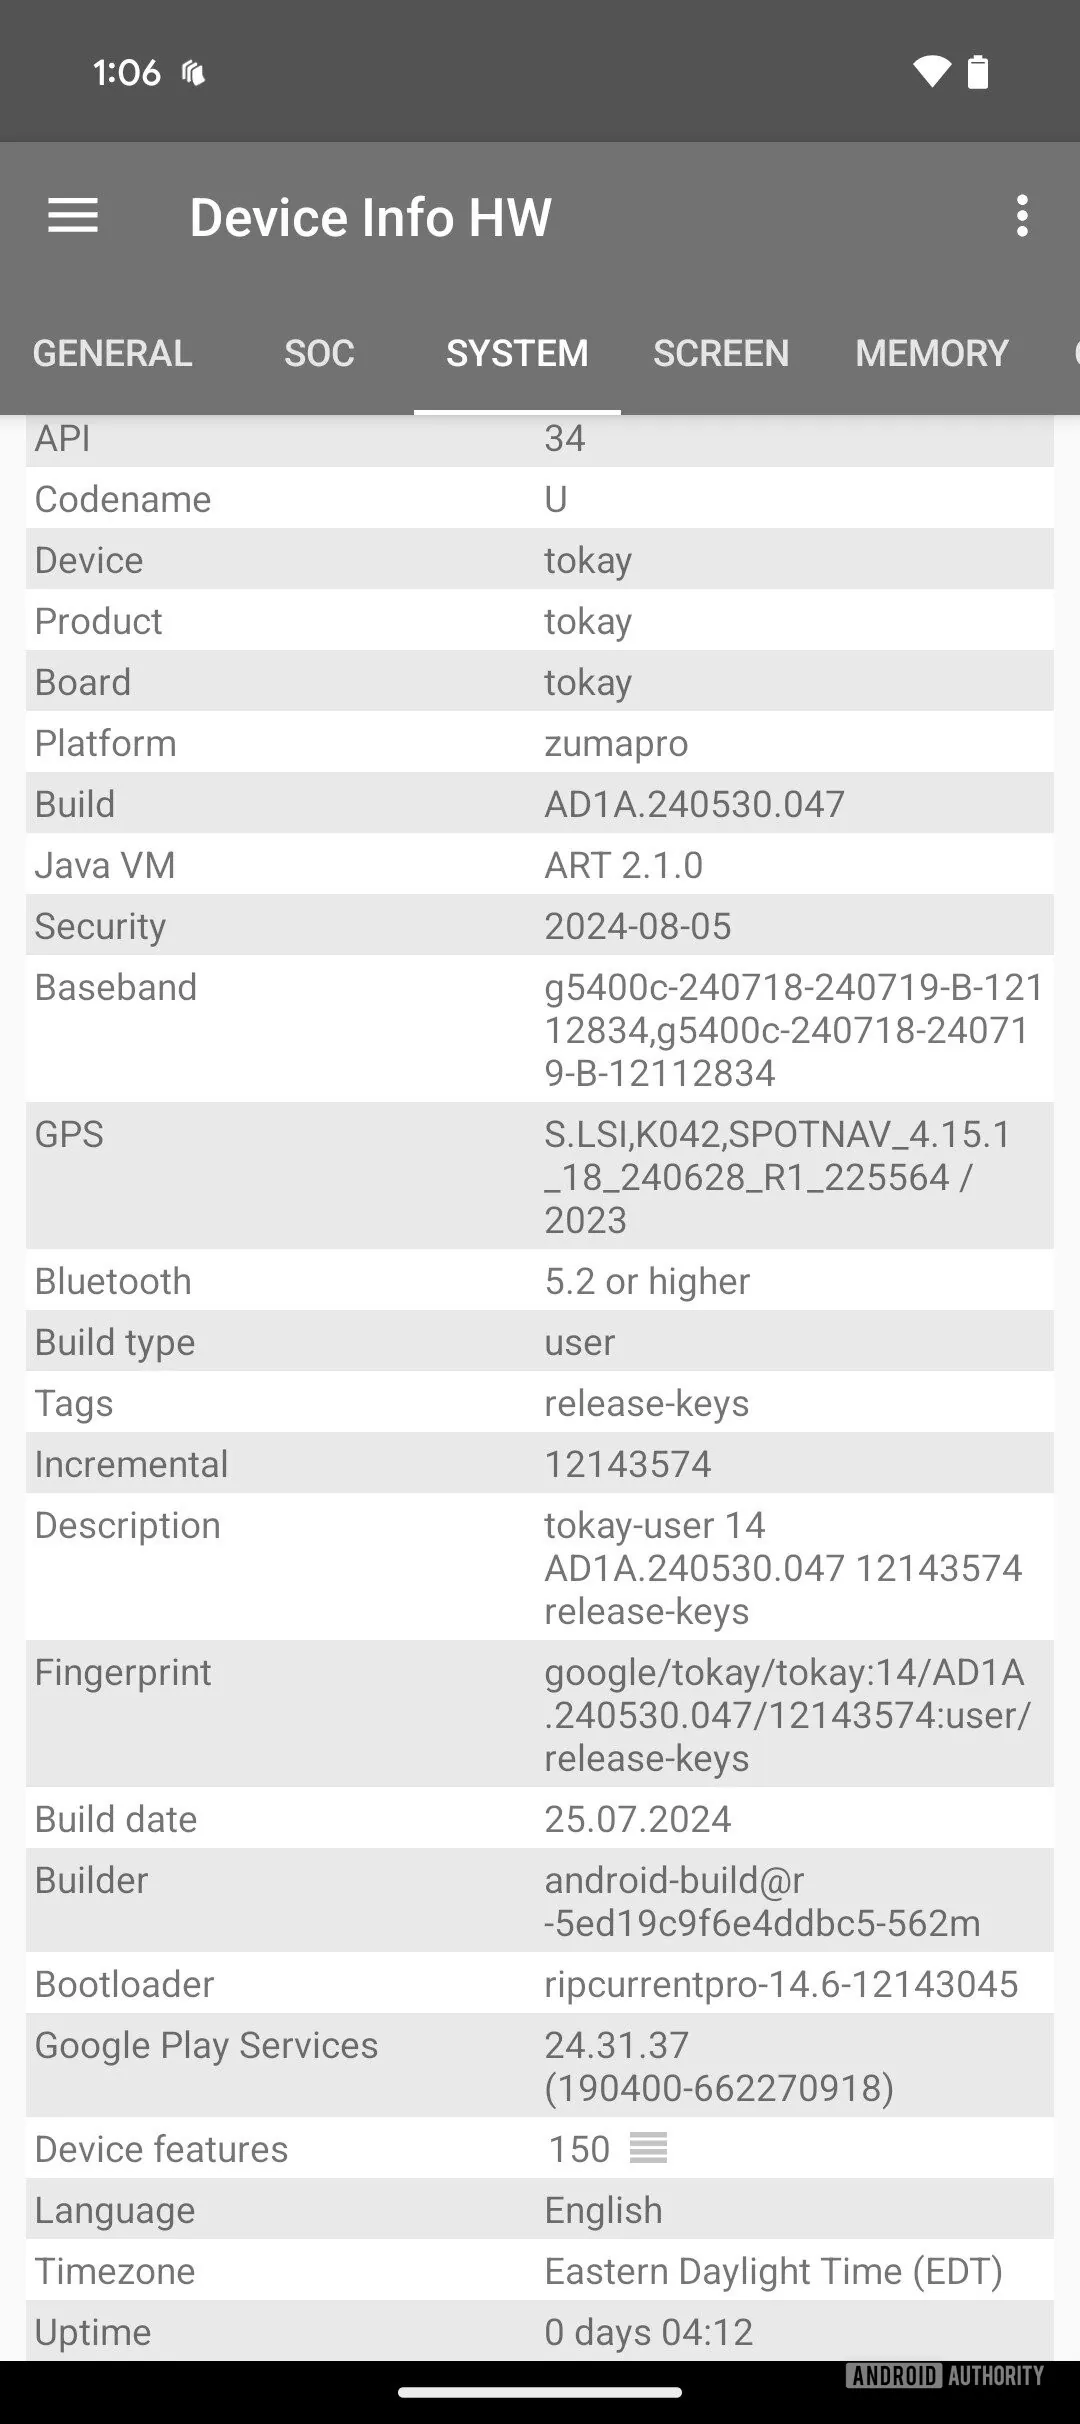Tap the notification icon in status bar
The width and height of the screenshot is (1080, 2424).
tap(196, 71)
